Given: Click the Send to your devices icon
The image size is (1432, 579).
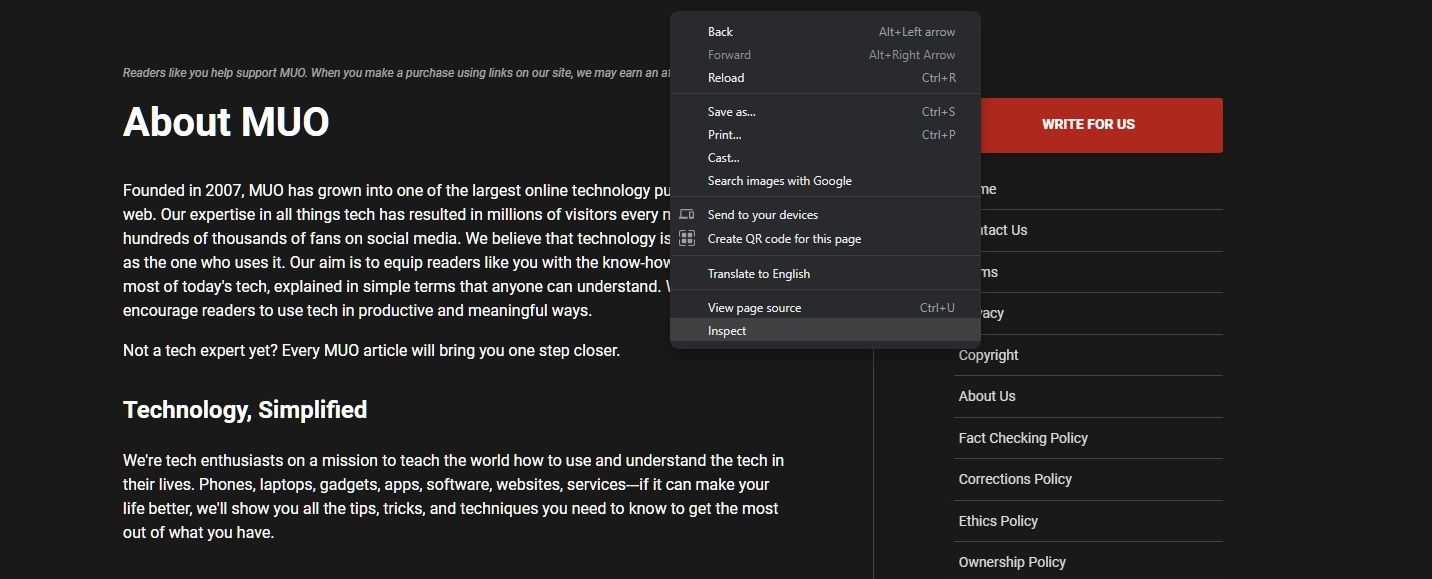Looking at the screenshot, I should pos(687,215).
